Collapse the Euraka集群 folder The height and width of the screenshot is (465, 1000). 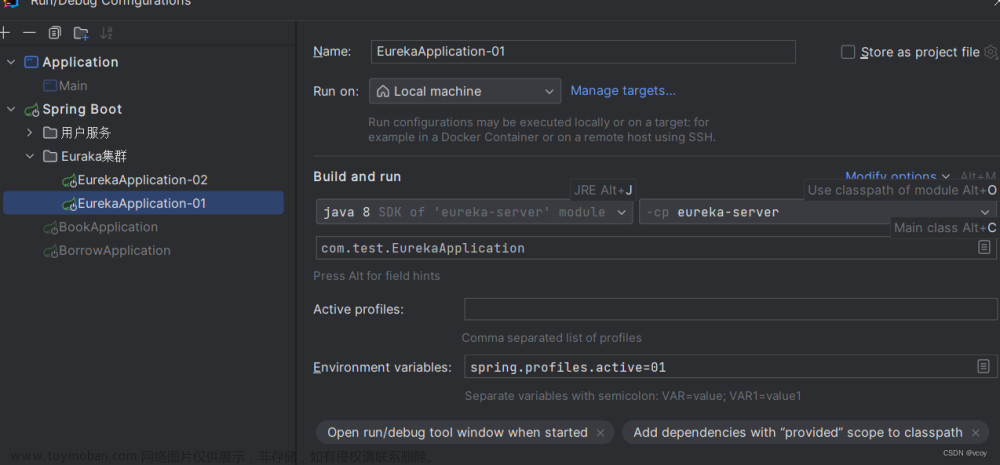(x=29, y=156)
